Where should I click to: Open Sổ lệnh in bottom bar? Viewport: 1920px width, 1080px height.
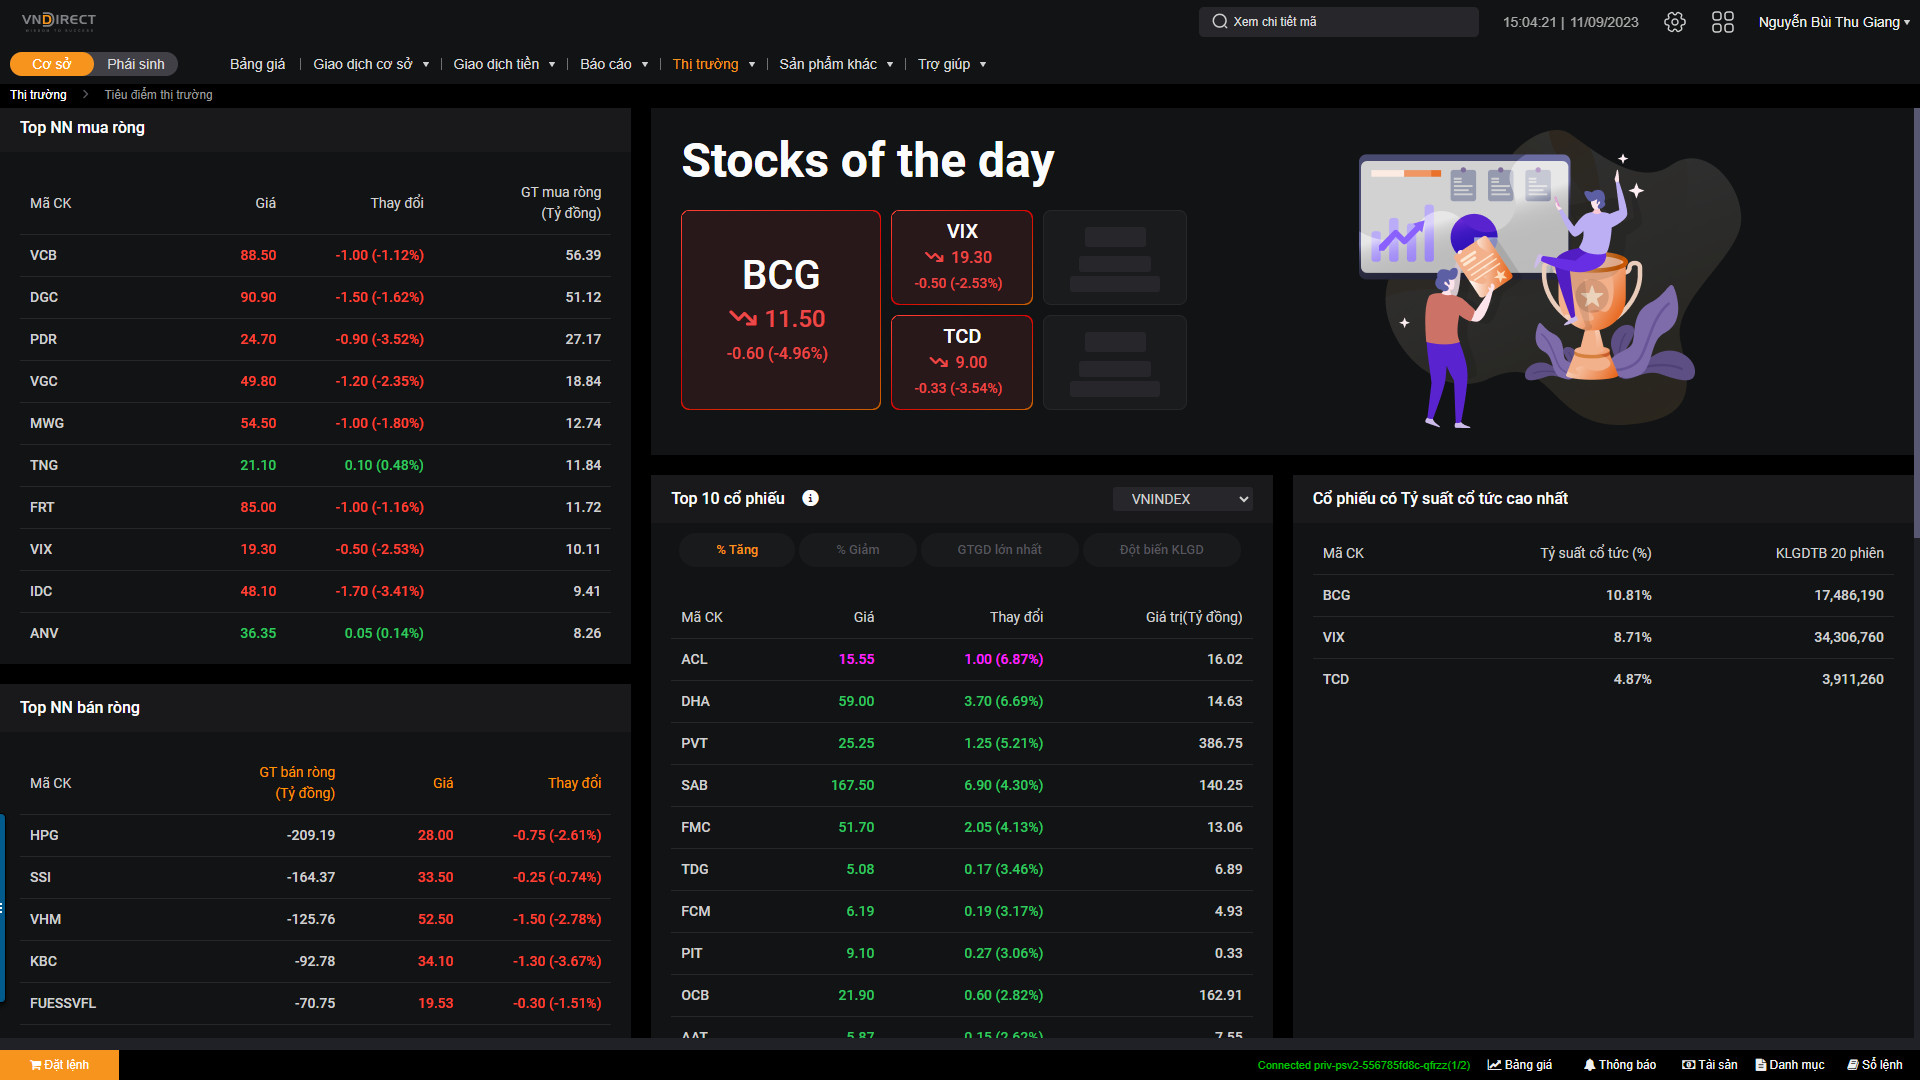tap(1875, 1065)
